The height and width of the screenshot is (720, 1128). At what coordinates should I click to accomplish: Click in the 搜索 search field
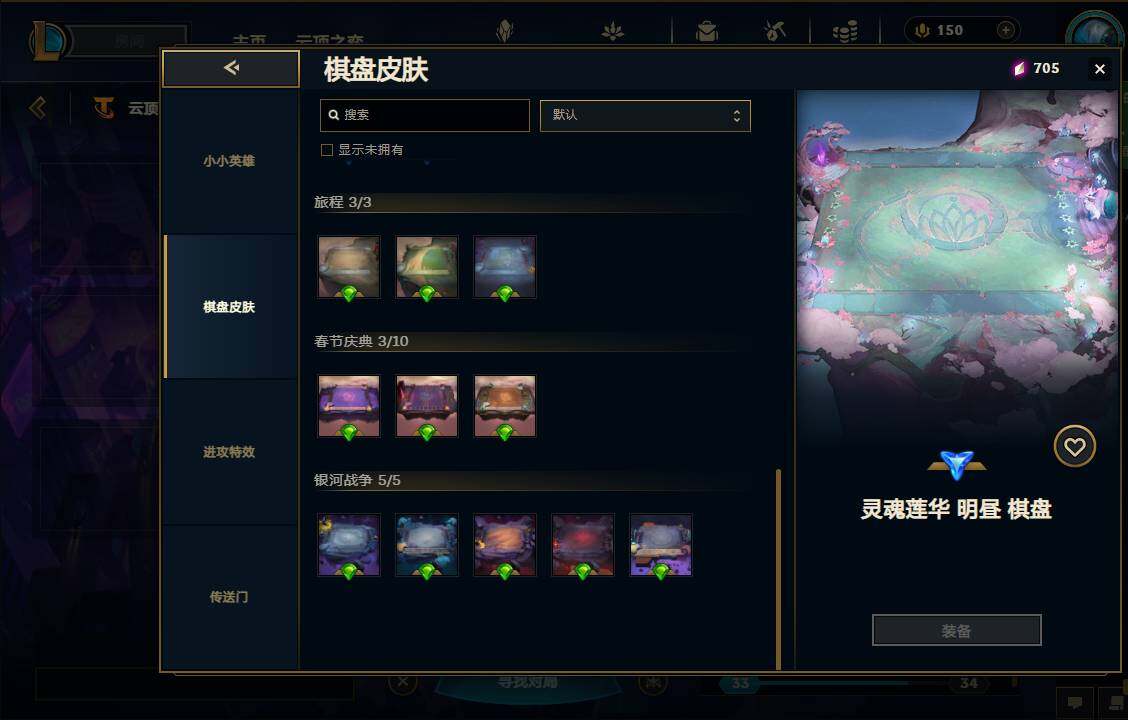(x=424, y=115)
